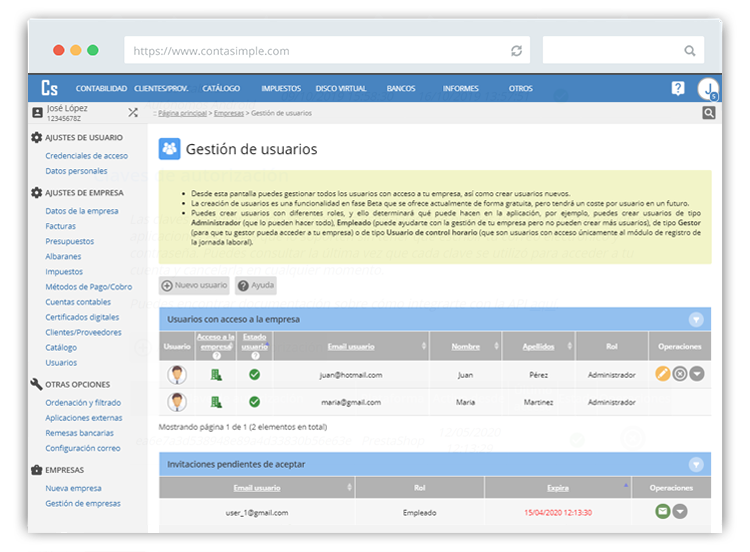Sort users by Email usuario column
Image resolution: width=750 pixels, height=552 pixels.
click(x=351, y=346)
